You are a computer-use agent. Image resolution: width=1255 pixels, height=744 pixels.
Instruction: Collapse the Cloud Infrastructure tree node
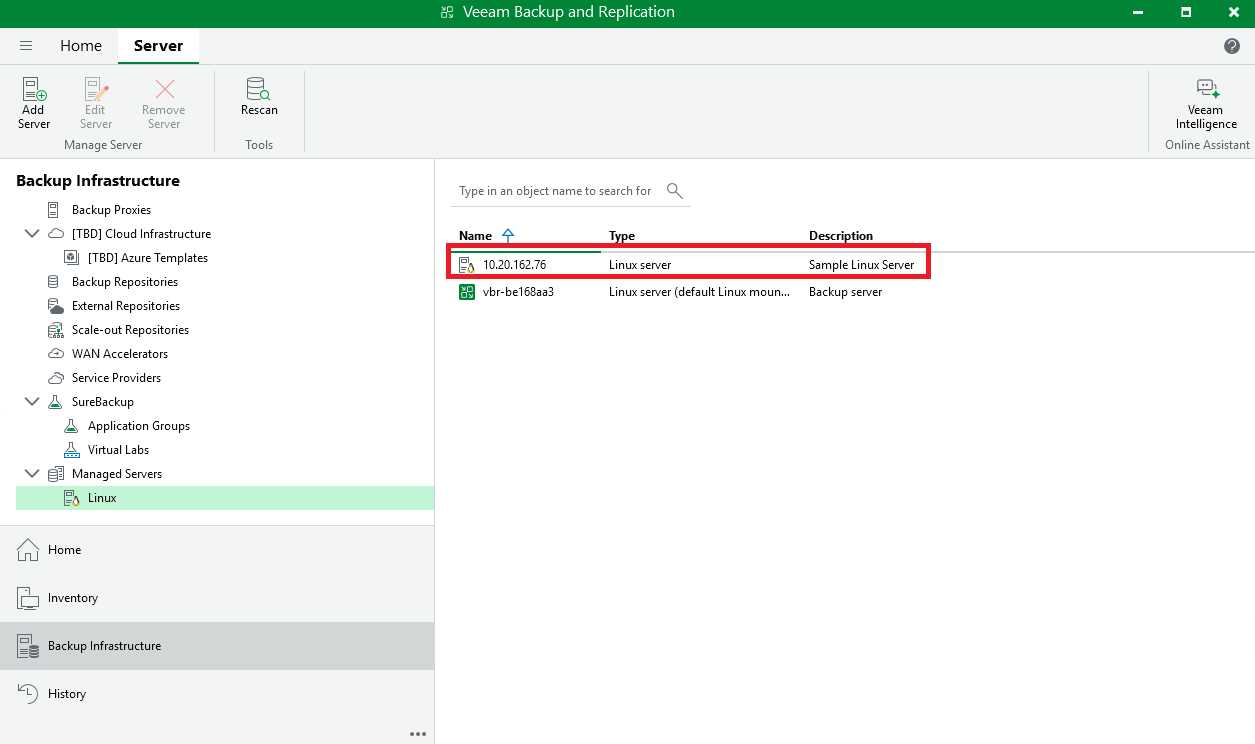(x=31, y=234)
